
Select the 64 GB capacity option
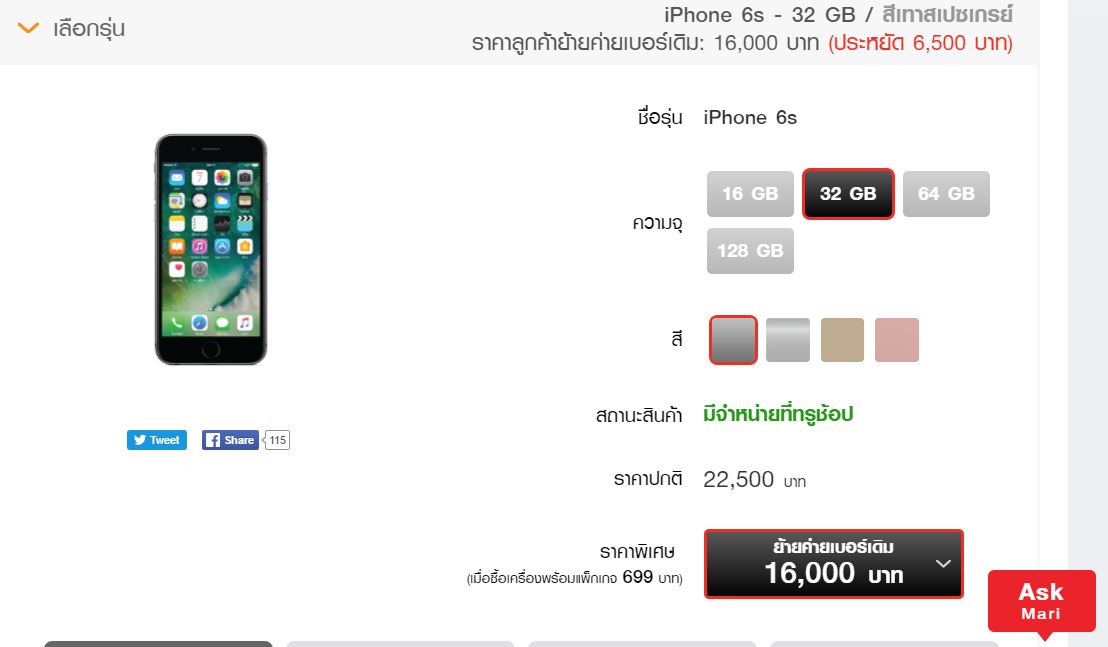[946, 194]
